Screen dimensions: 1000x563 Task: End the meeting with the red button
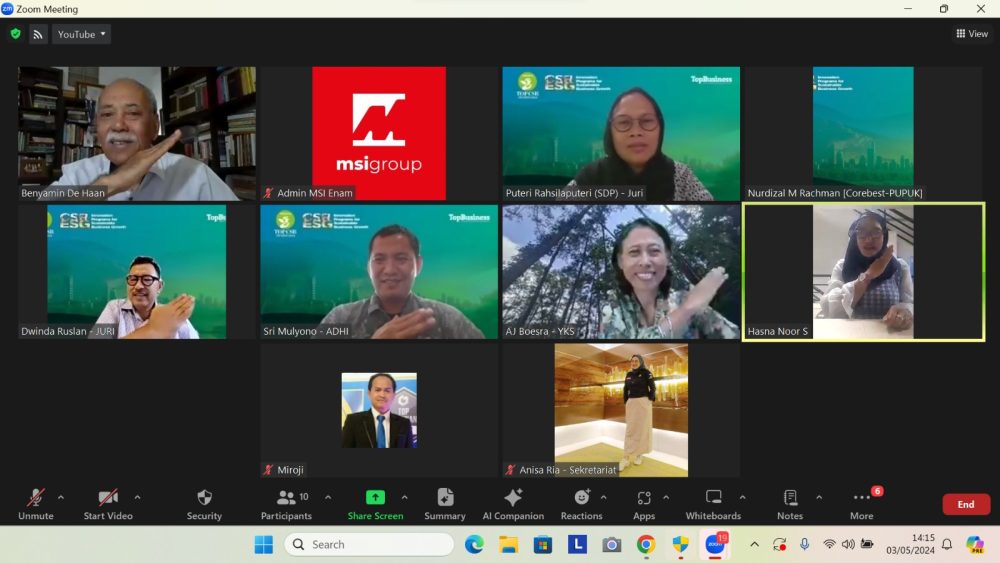click(965, 504)
